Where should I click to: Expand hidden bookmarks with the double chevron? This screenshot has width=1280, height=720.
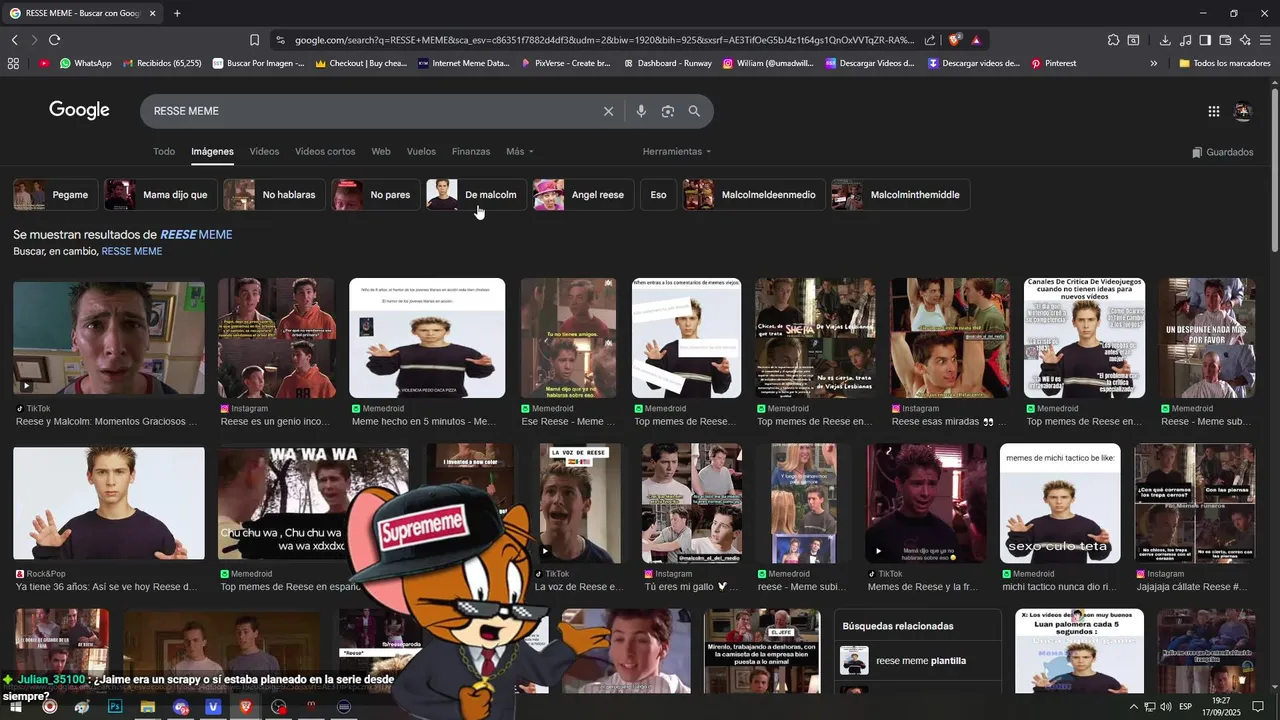pos(1153,63)
